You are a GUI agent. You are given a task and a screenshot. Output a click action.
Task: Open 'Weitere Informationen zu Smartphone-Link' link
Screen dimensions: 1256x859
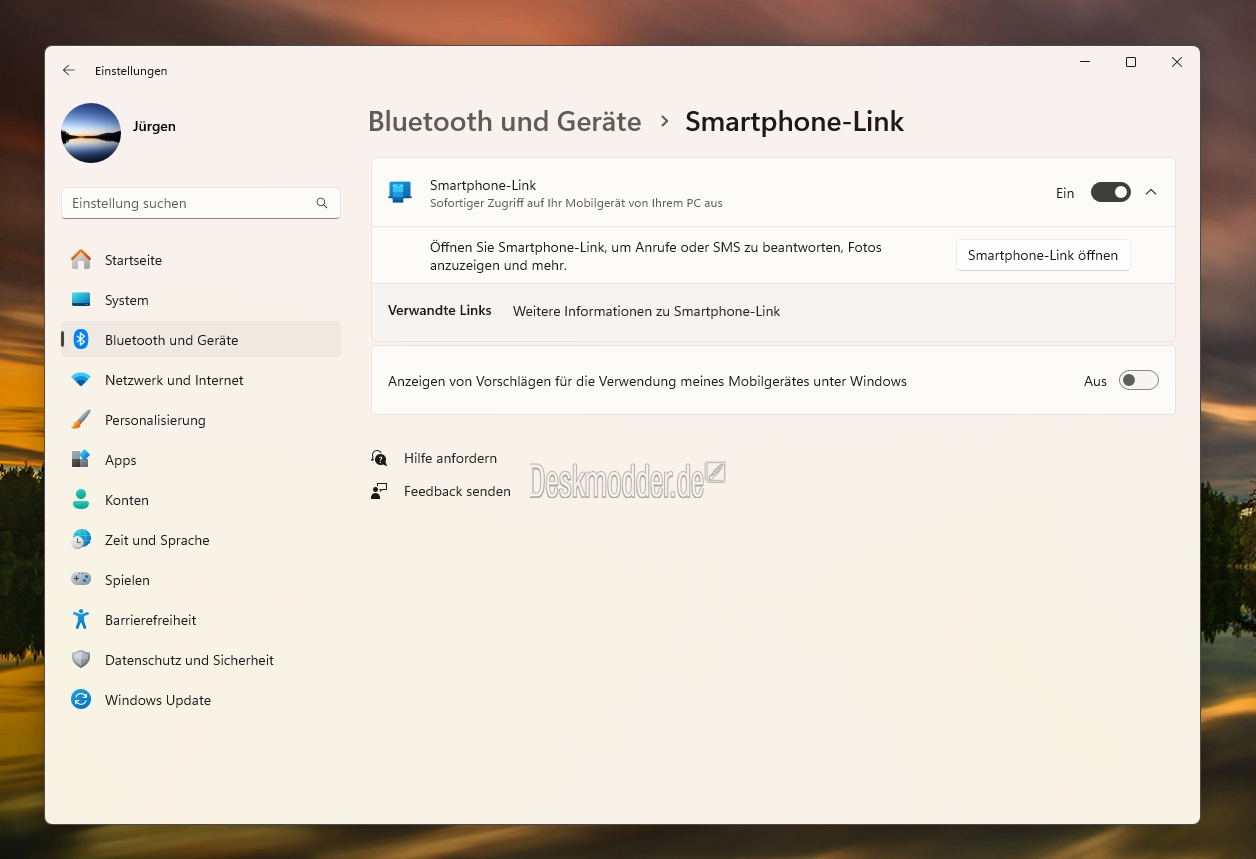point(646,311)
